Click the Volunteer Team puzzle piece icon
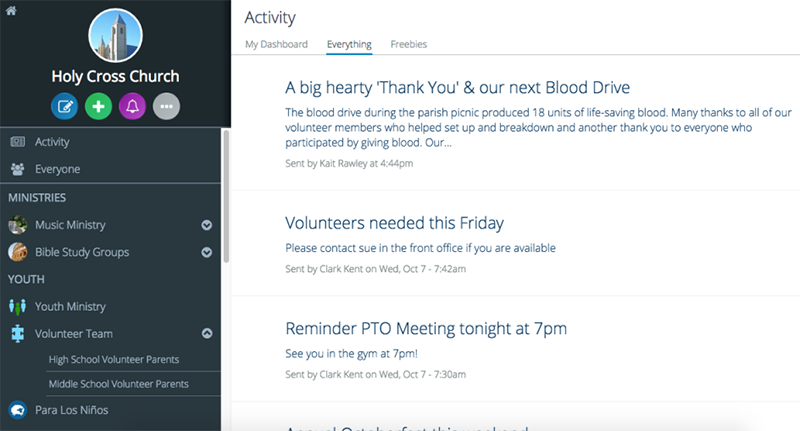 [x=17, y=333]
